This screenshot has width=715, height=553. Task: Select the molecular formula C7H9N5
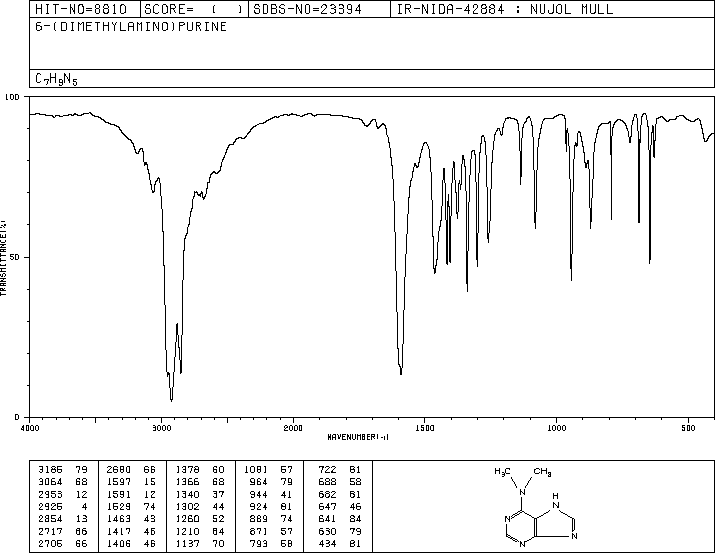tap(57, 79)
